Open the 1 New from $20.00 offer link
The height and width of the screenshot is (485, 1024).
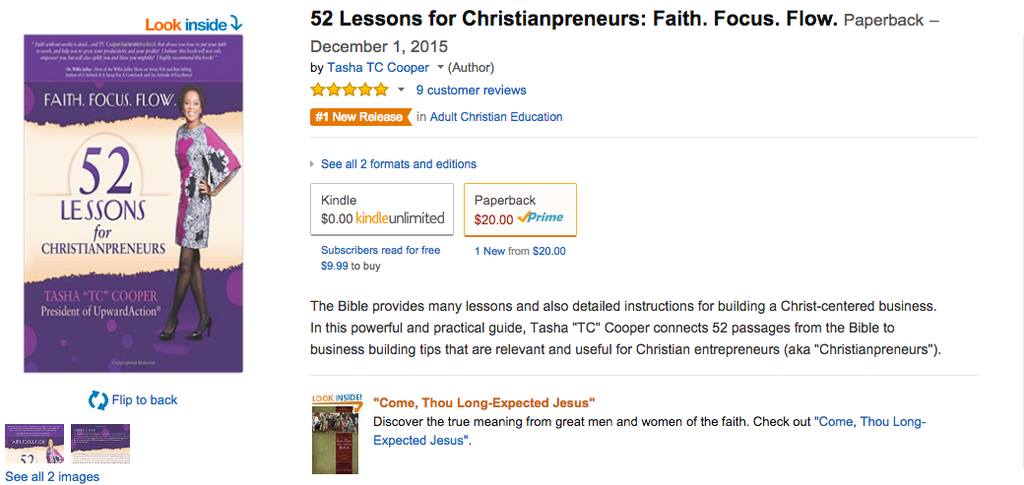[520, 251]
